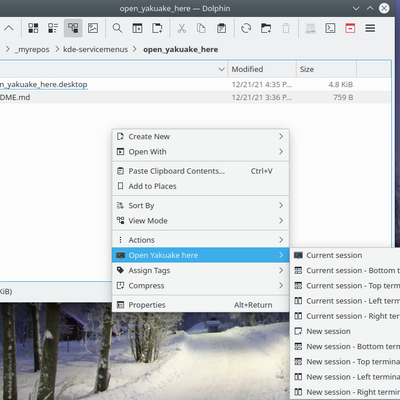Click Open Yakuake here entry
Screen dimensions: 400x400
[x=200, y=255]
